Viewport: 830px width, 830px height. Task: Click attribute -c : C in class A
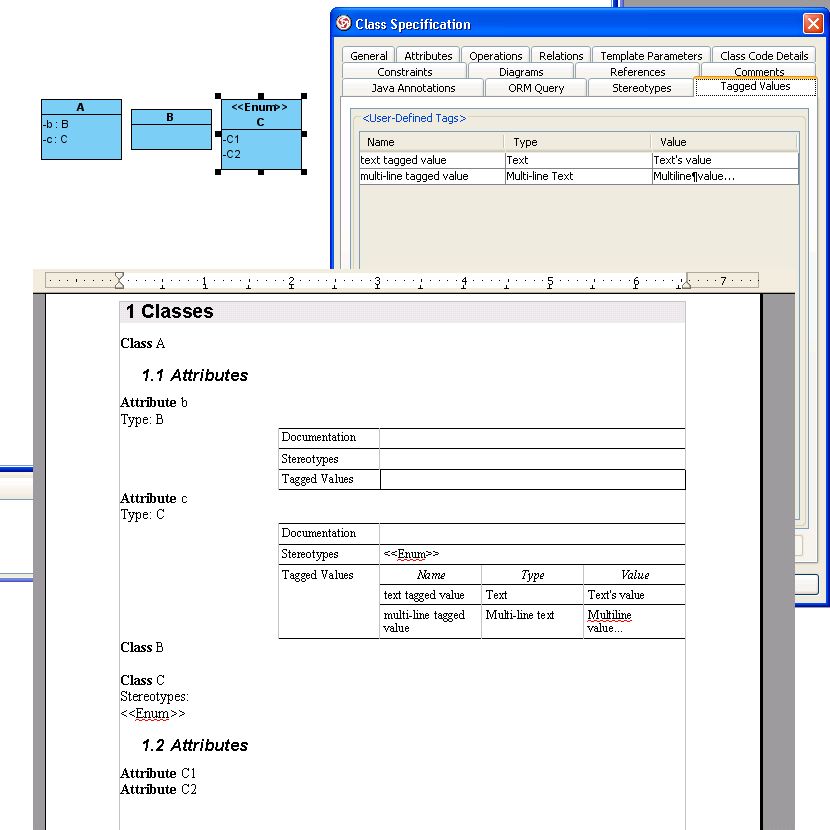point(55,139)
